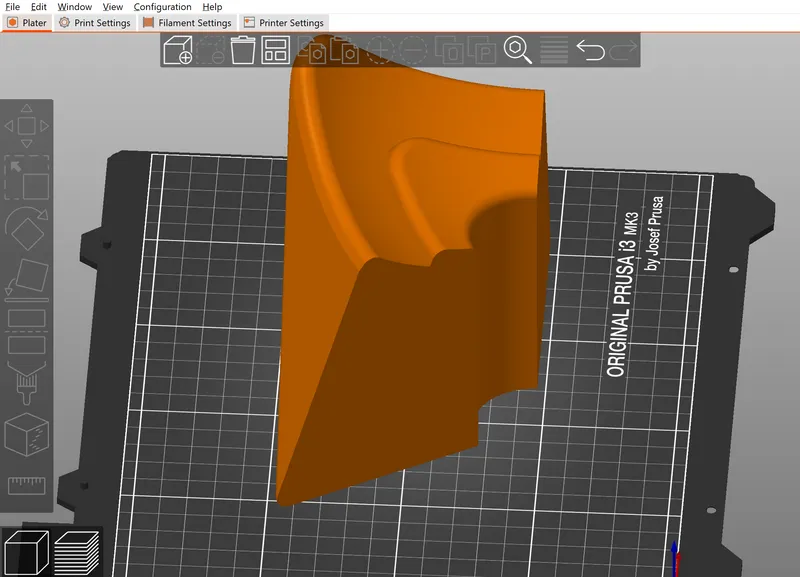Activate the Rotate gizmo tool

tap(26, 229)
